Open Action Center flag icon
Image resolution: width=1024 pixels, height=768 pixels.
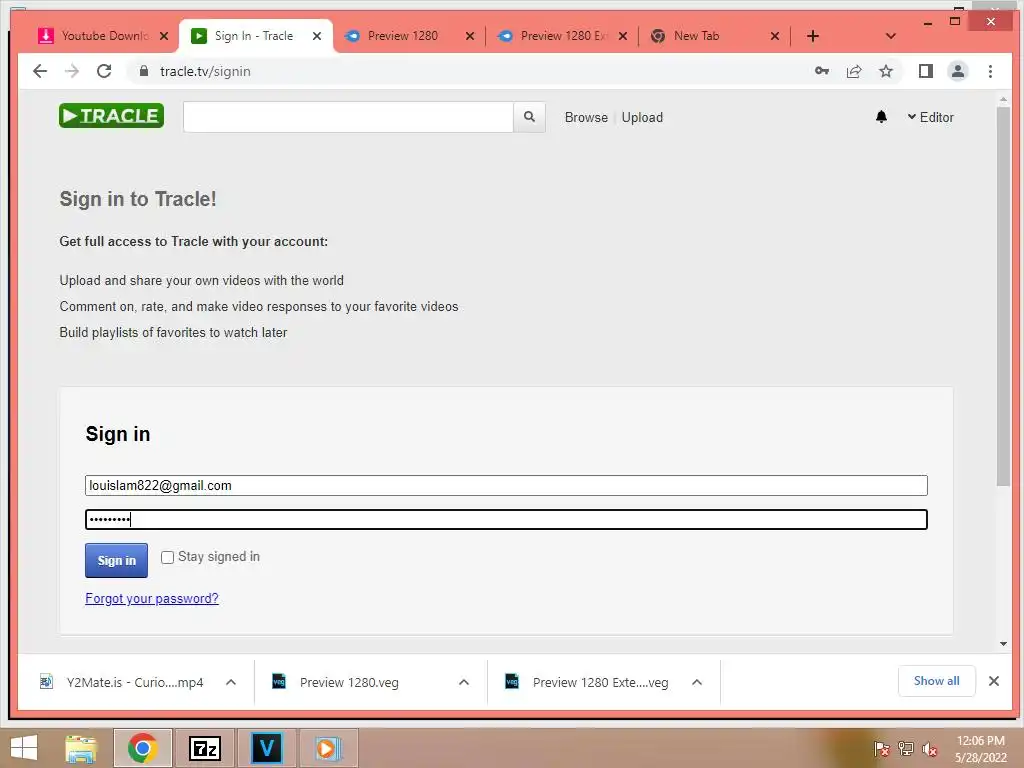click(881, 749)
